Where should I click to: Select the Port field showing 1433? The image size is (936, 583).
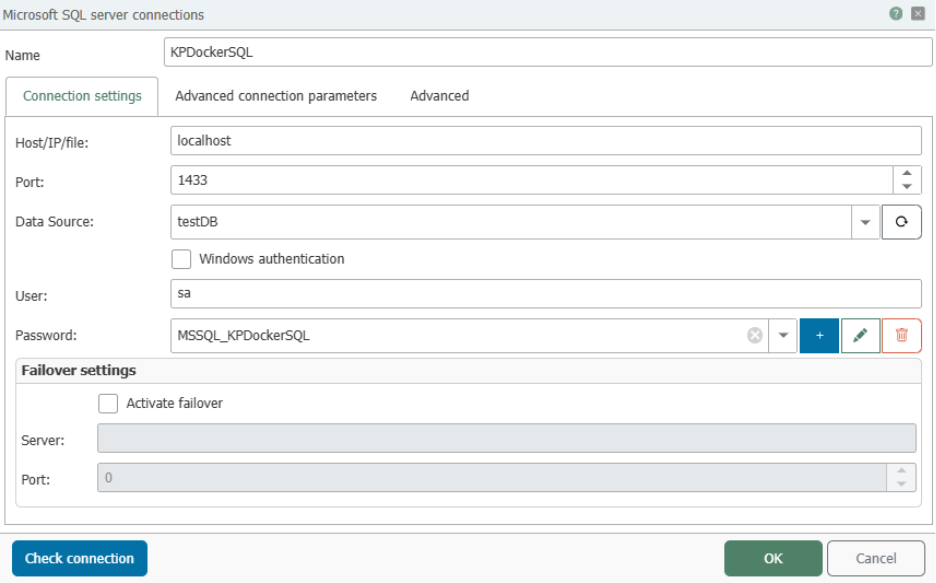click(x=532, y=180)
